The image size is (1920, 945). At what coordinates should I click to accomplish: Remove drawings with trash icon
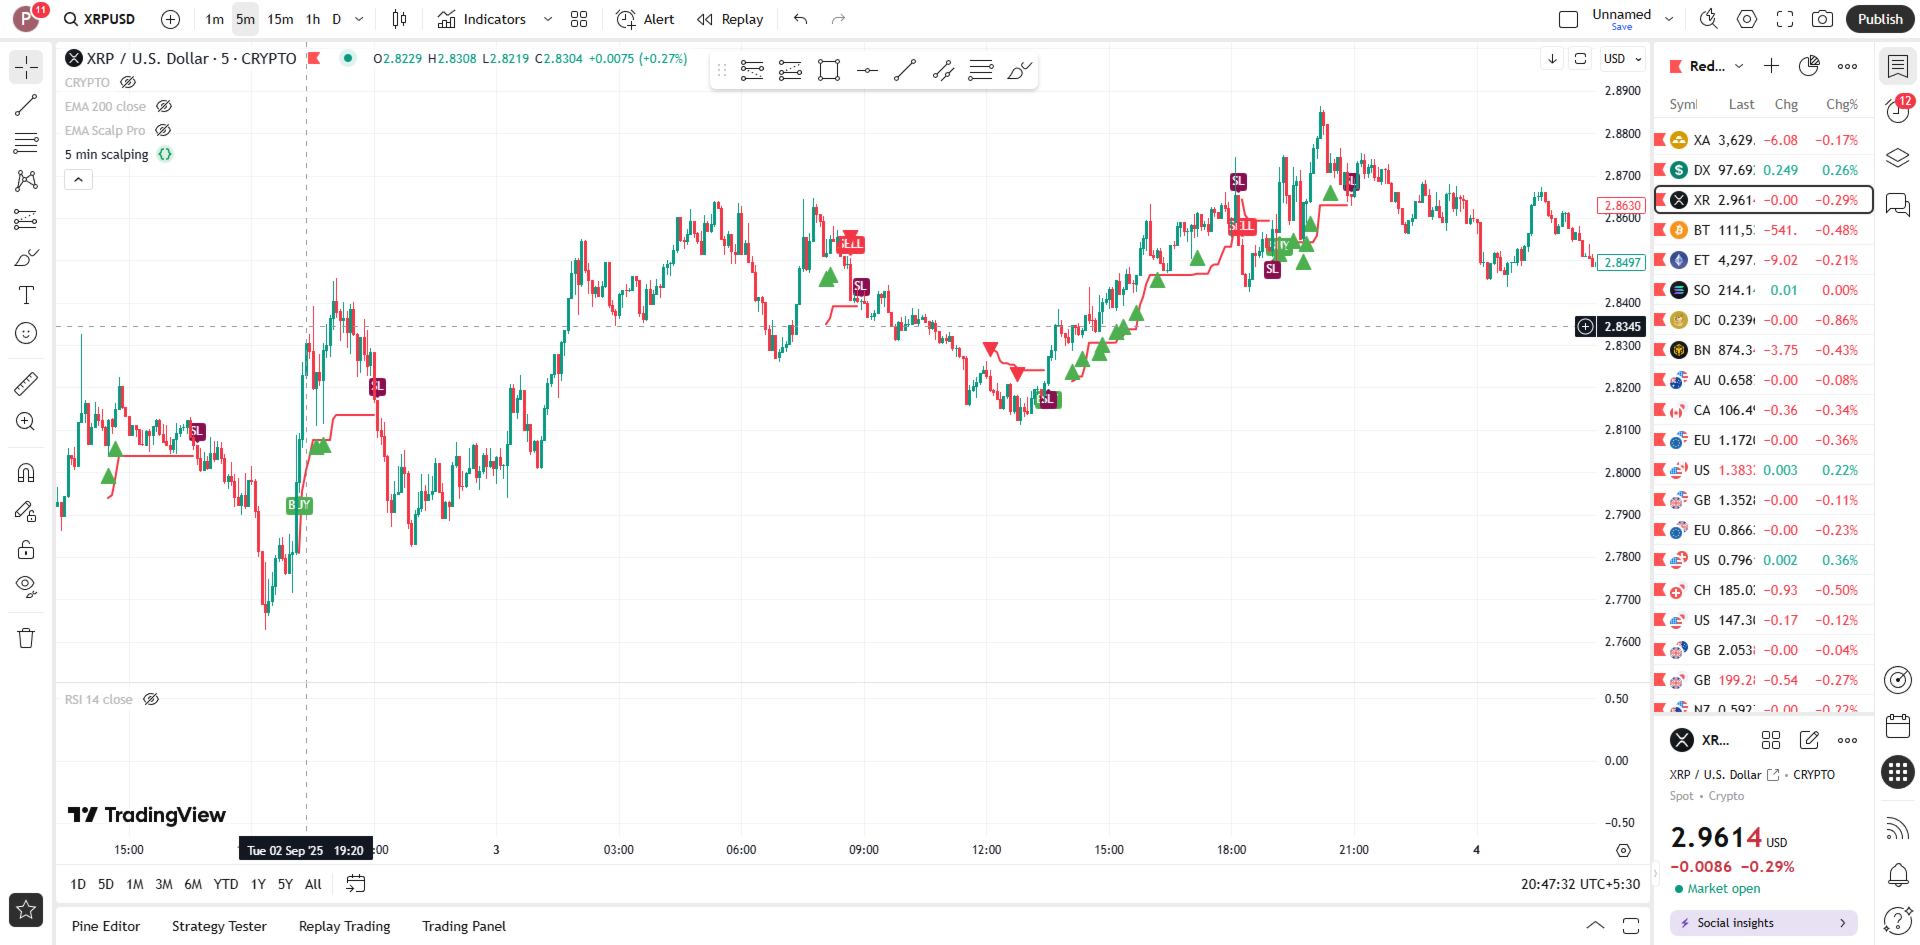tap(26, 638)
